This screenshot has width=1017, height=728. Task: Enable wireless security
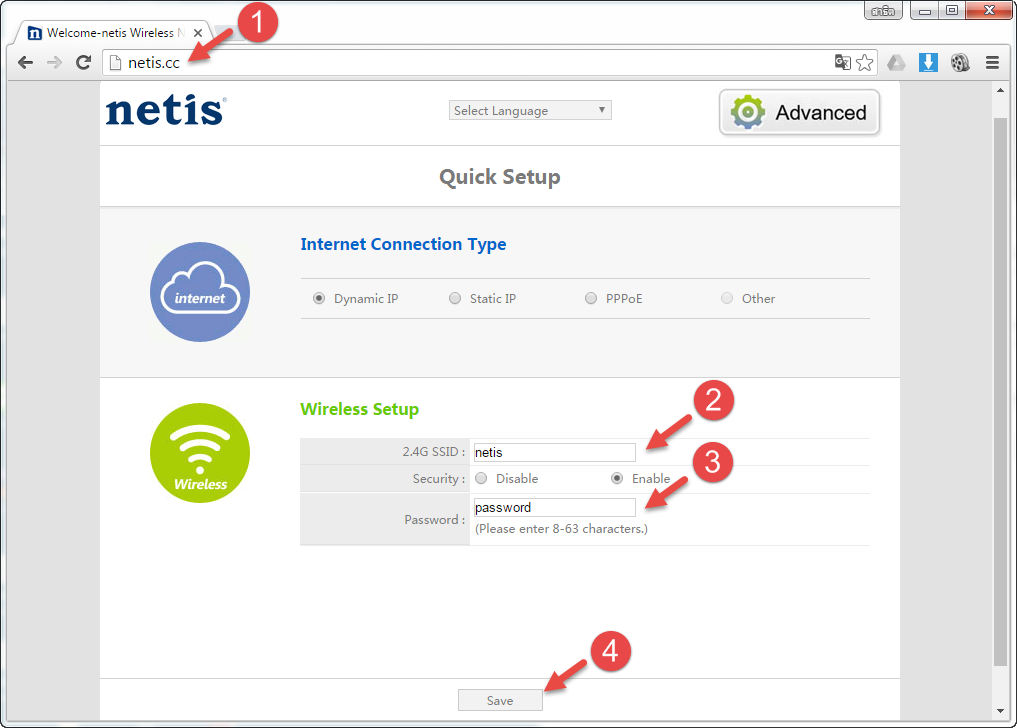point(617,478)
